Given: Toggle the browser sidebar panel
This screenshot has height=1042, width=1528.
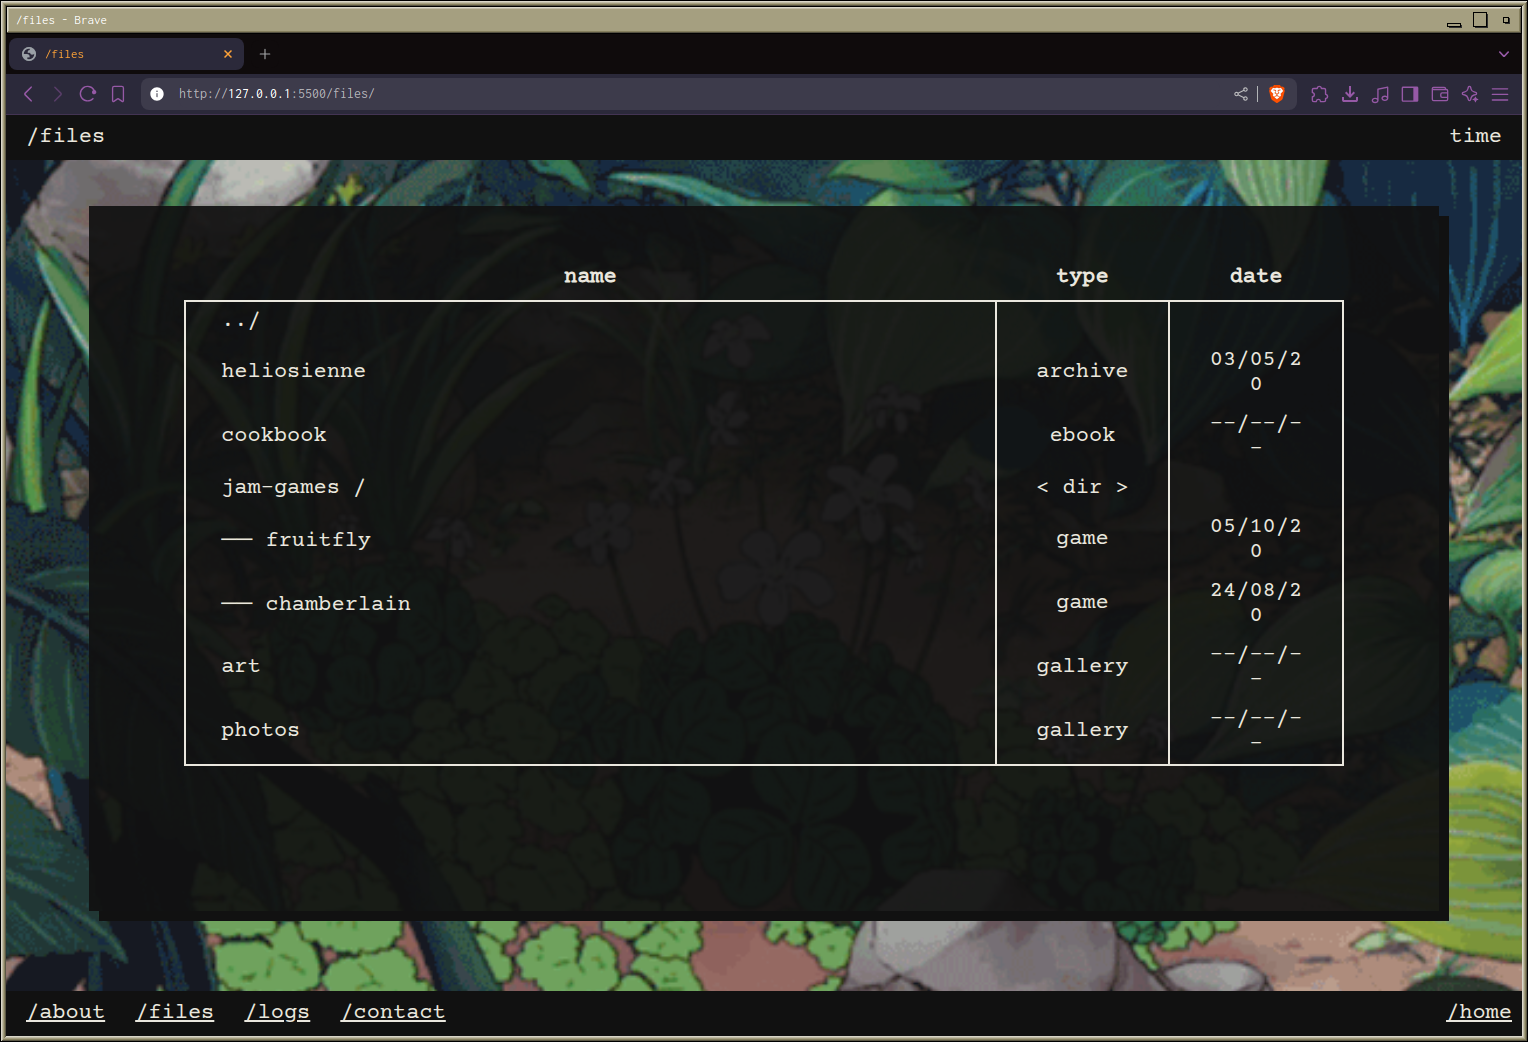Looking at the screenshot, I should [1410, 94].
